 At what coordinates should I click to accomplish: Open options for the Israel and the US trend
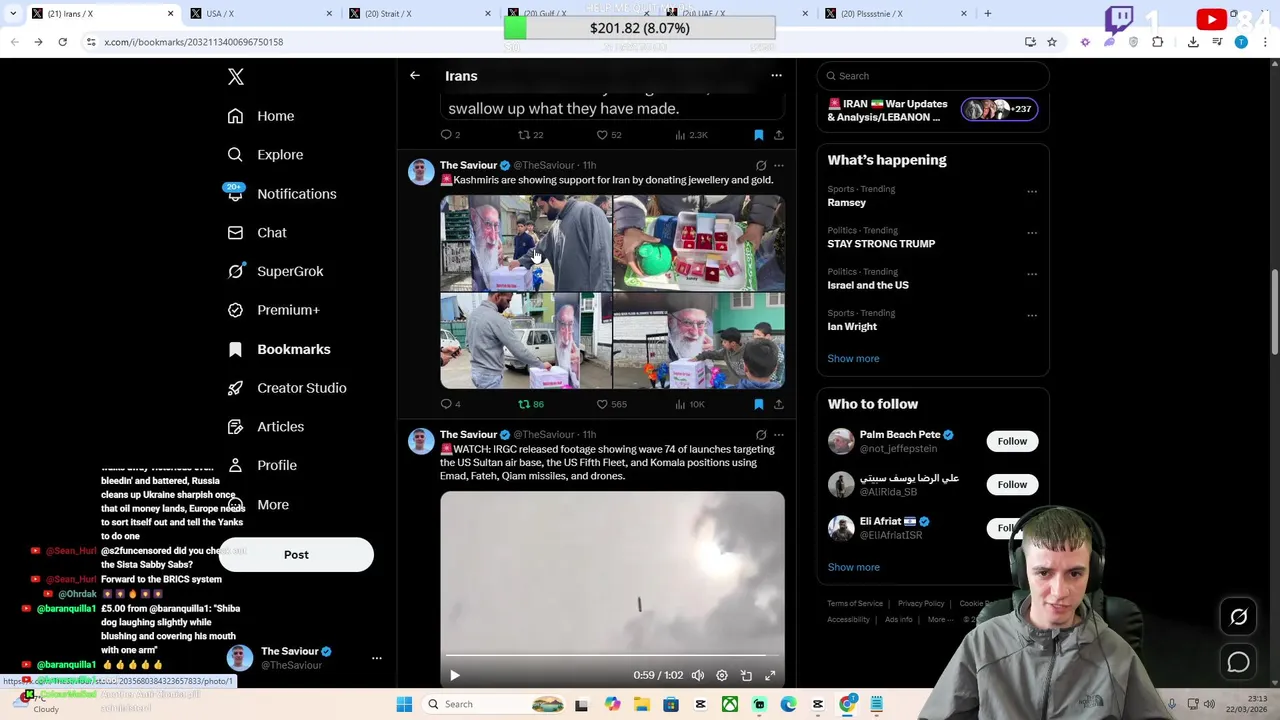tap(1032, 274)
